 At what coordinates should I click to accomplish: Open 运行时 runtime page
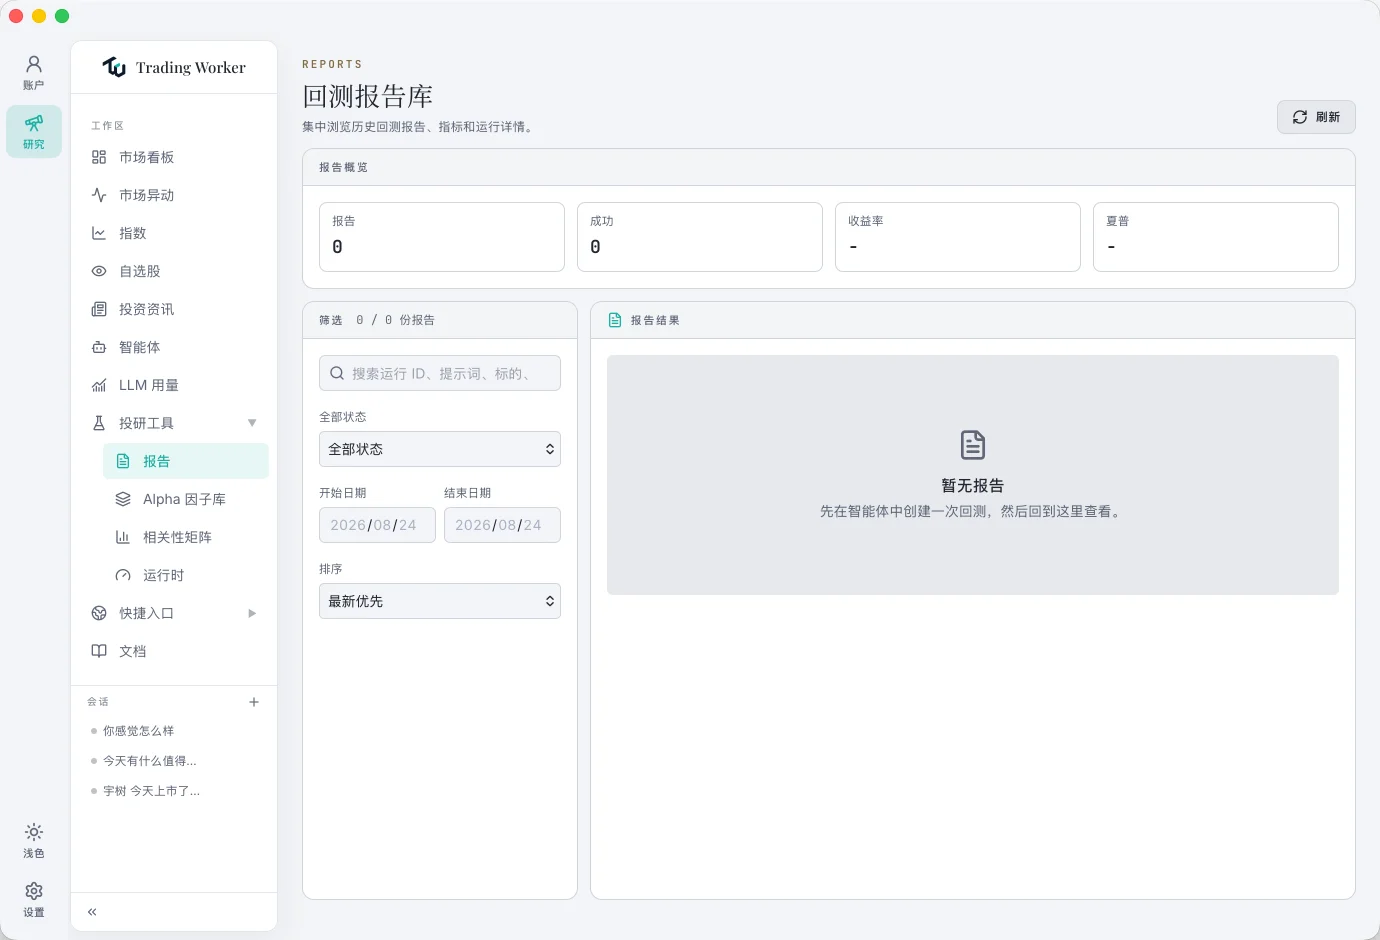186,575
